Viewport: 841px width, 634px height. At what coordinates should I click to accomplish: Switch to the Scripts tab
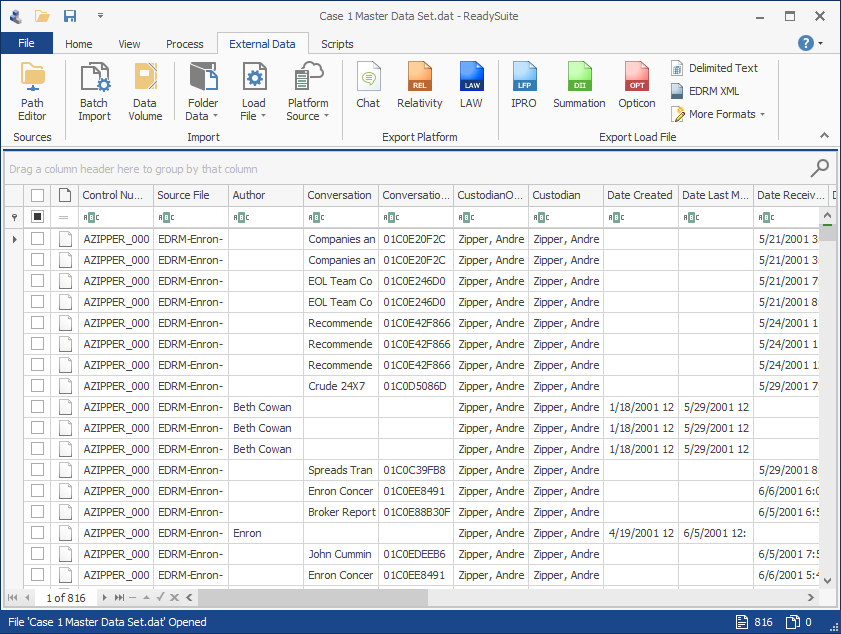tap(337, 44)
